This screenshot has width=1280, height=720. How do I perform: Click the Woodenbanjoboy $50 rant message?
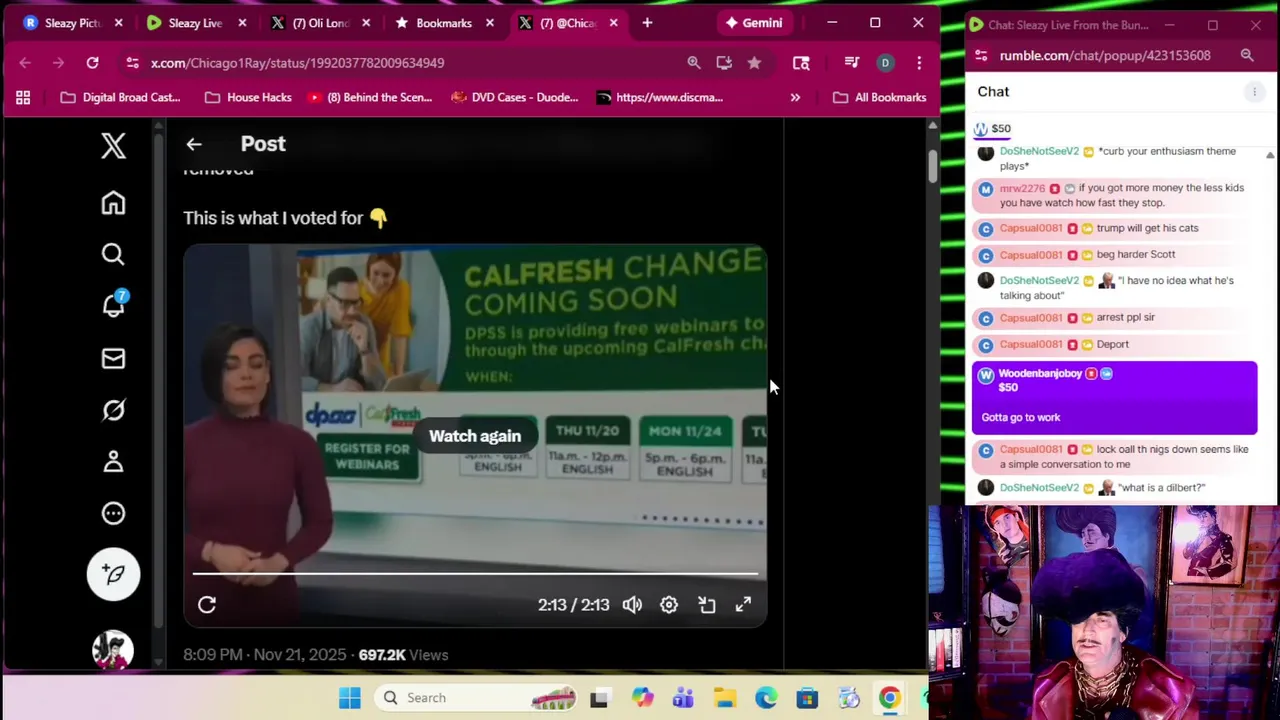1114,398
